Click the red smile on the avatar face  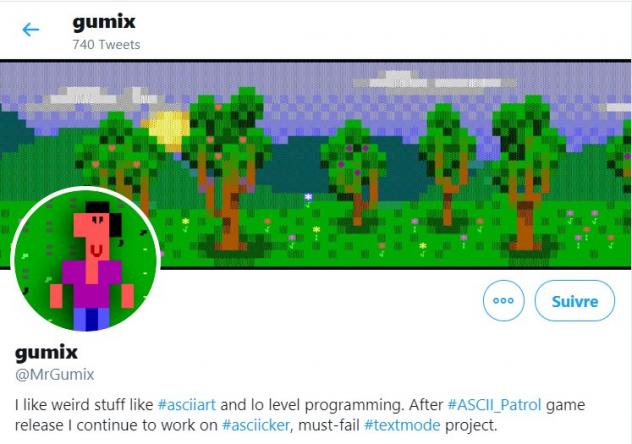pos(96,251)
